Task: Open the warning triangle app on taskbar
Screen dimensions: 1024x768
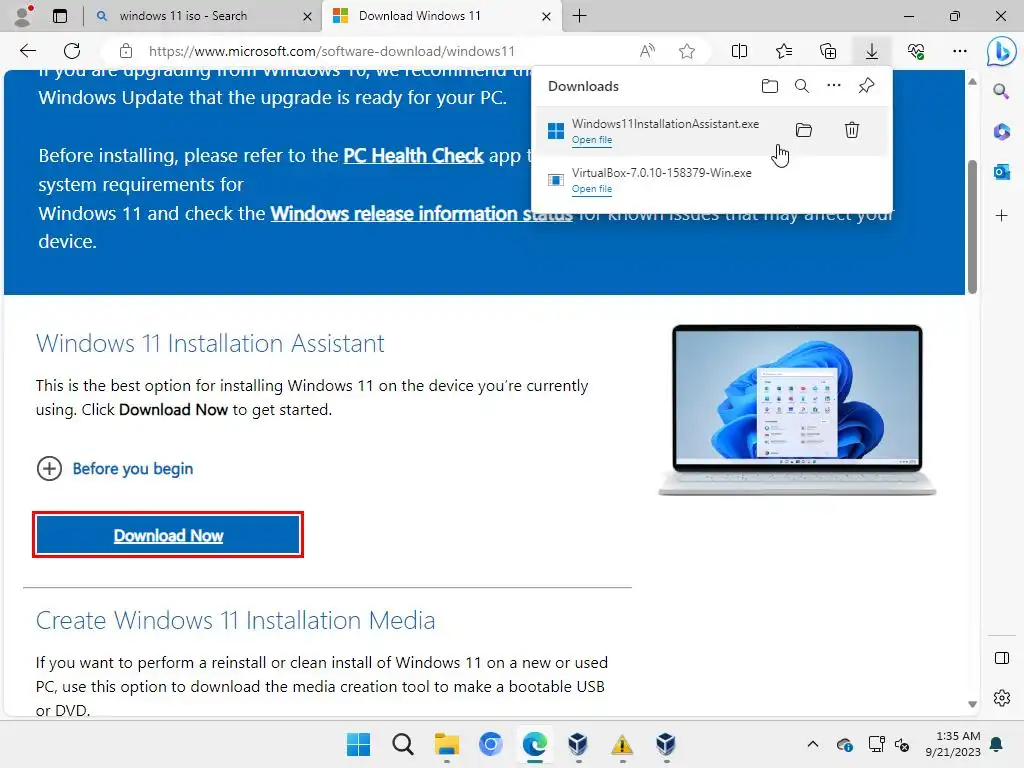Action: (x=622, y=744)
